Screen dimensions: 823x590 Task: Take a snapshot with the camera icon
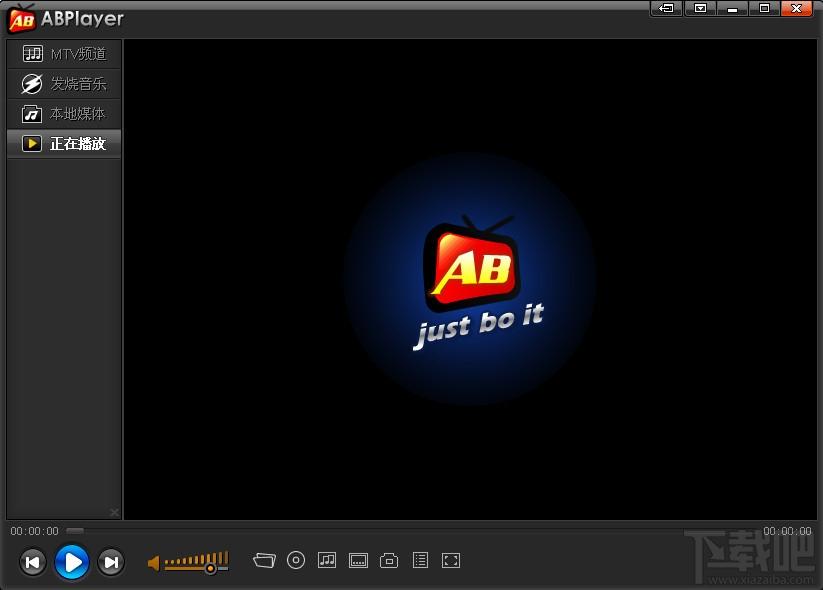(389, 561)
